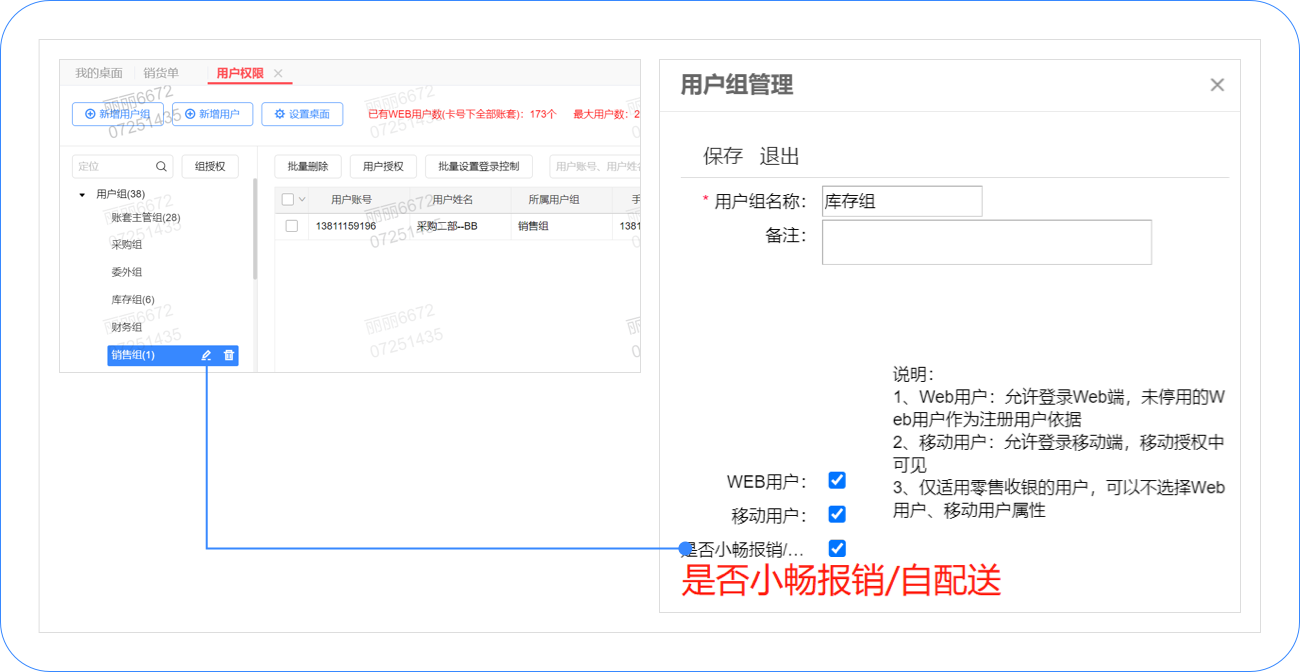Toggle the 是否小畅报销 checkbox
This screenshot has width=1300, height=672.
(x=837, y=548)
